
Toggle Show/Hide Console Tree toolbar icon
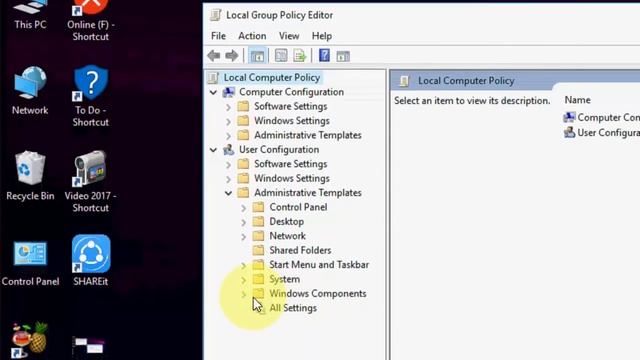(257, 56)
